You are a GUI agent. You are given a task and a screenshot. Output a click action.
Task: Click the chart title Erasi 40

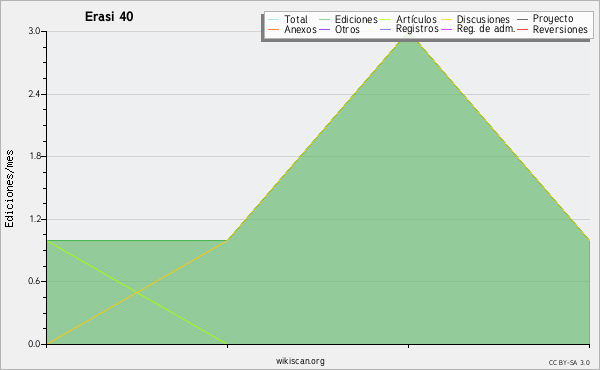tap(109, 16)
